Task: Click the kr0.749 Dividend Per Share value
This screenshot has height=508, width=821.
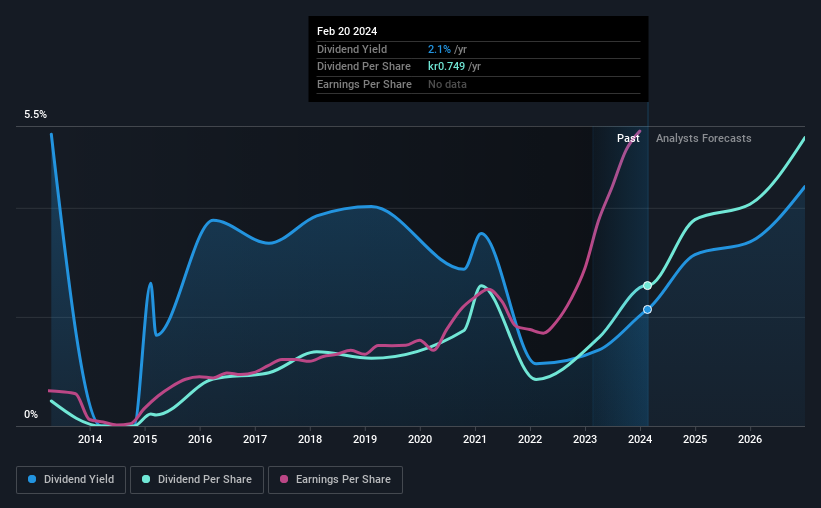Action: (447, 67)
